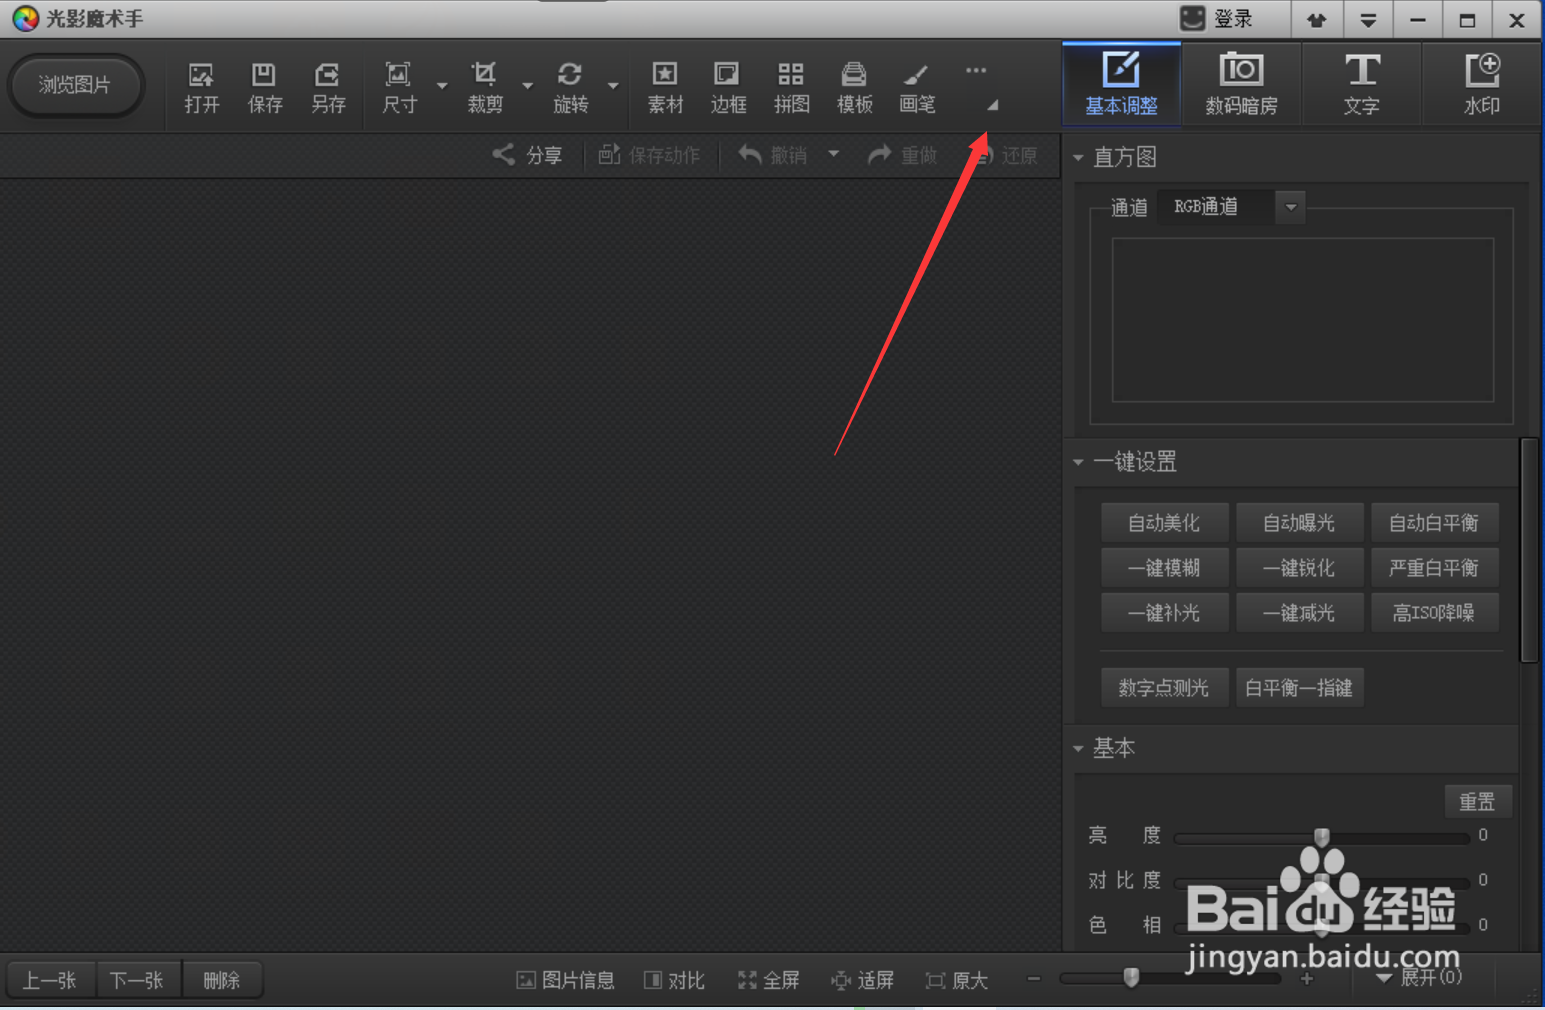Switch to the 文字 text tab

1361,84
